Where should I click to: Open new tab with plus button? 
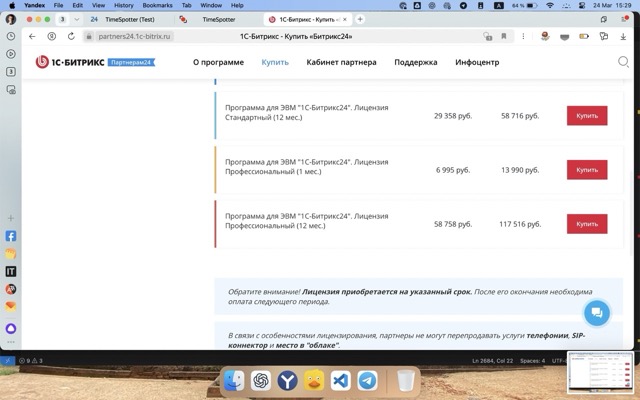click(360, 19)
